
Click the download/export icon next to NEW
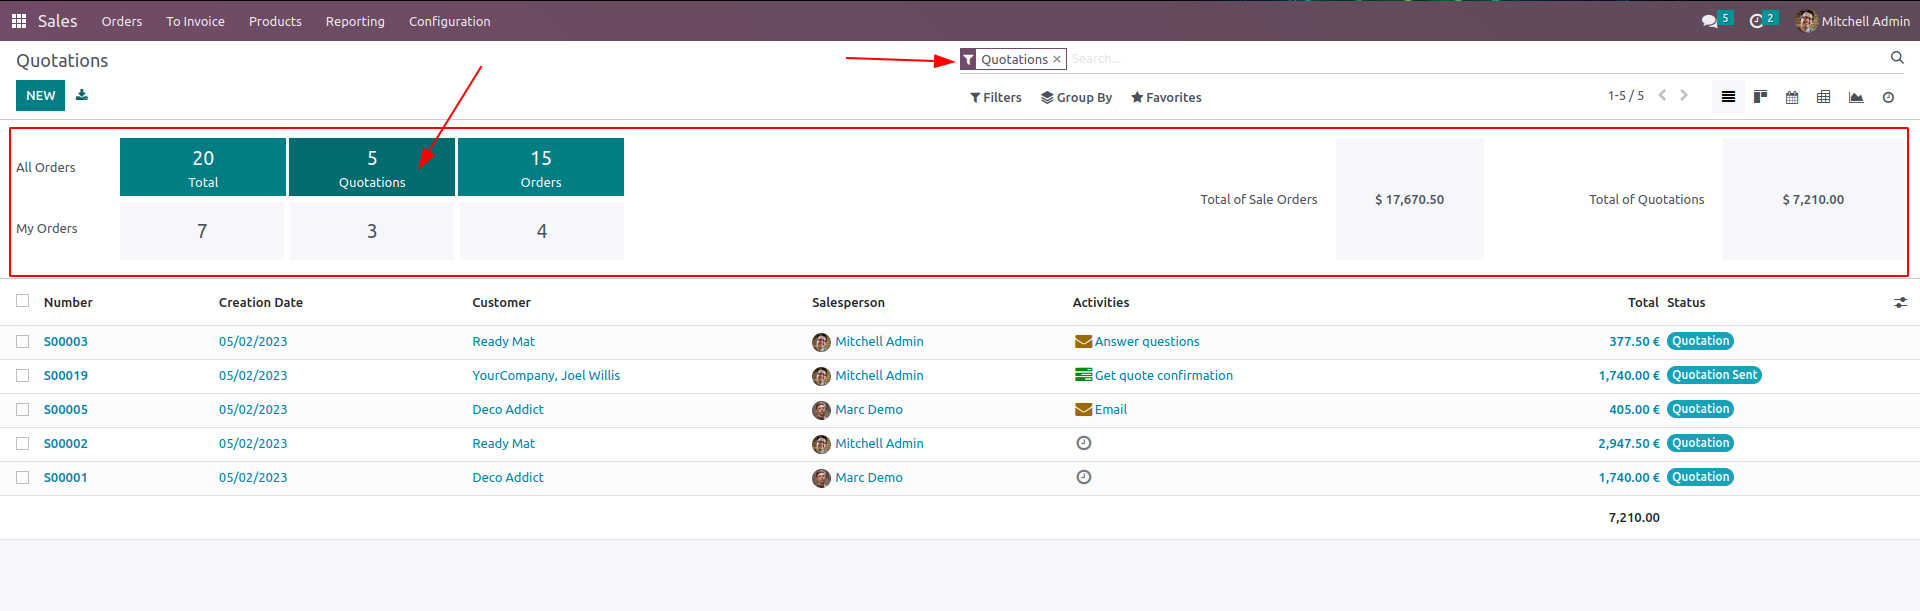point(82,95)
